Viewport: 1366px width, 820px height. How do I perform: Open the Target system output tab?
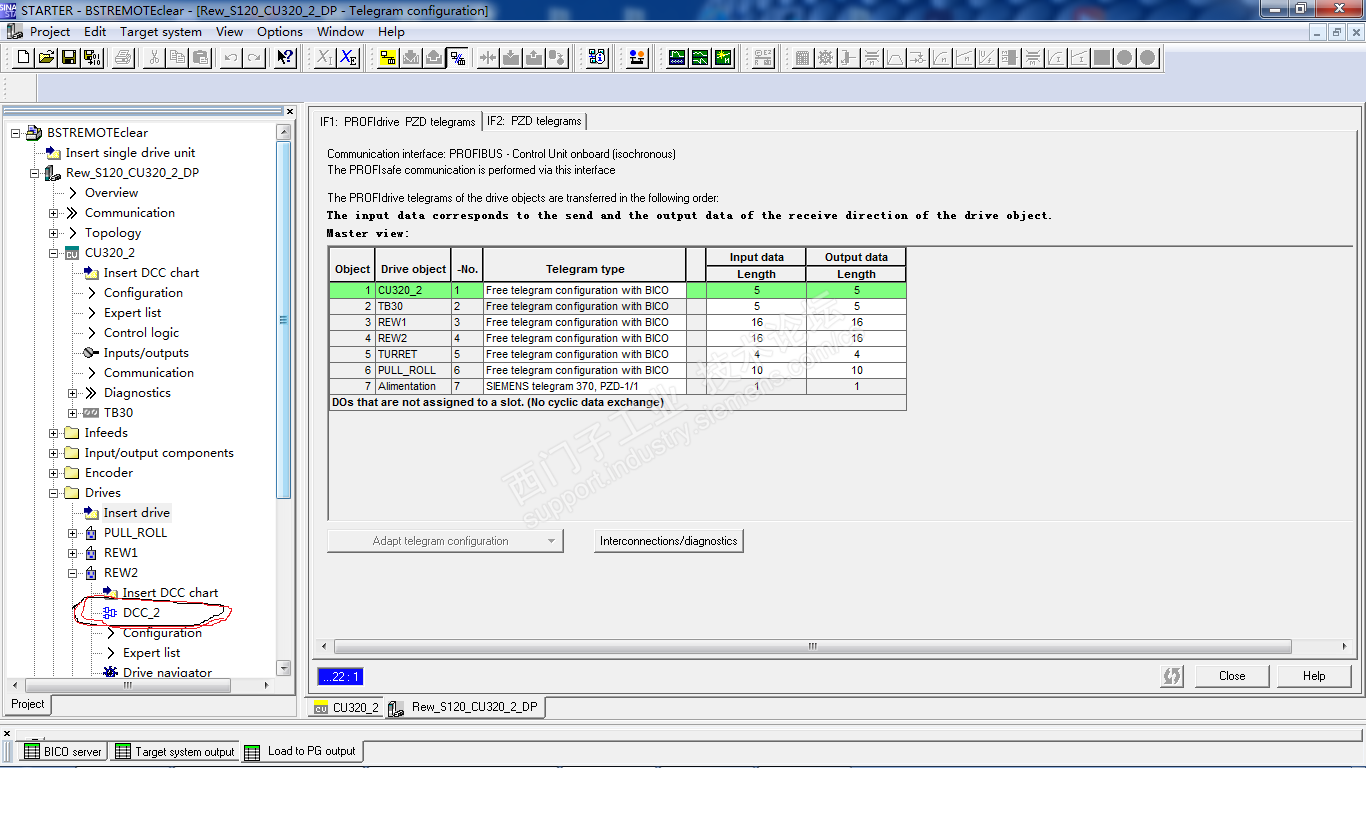(174, 751)
